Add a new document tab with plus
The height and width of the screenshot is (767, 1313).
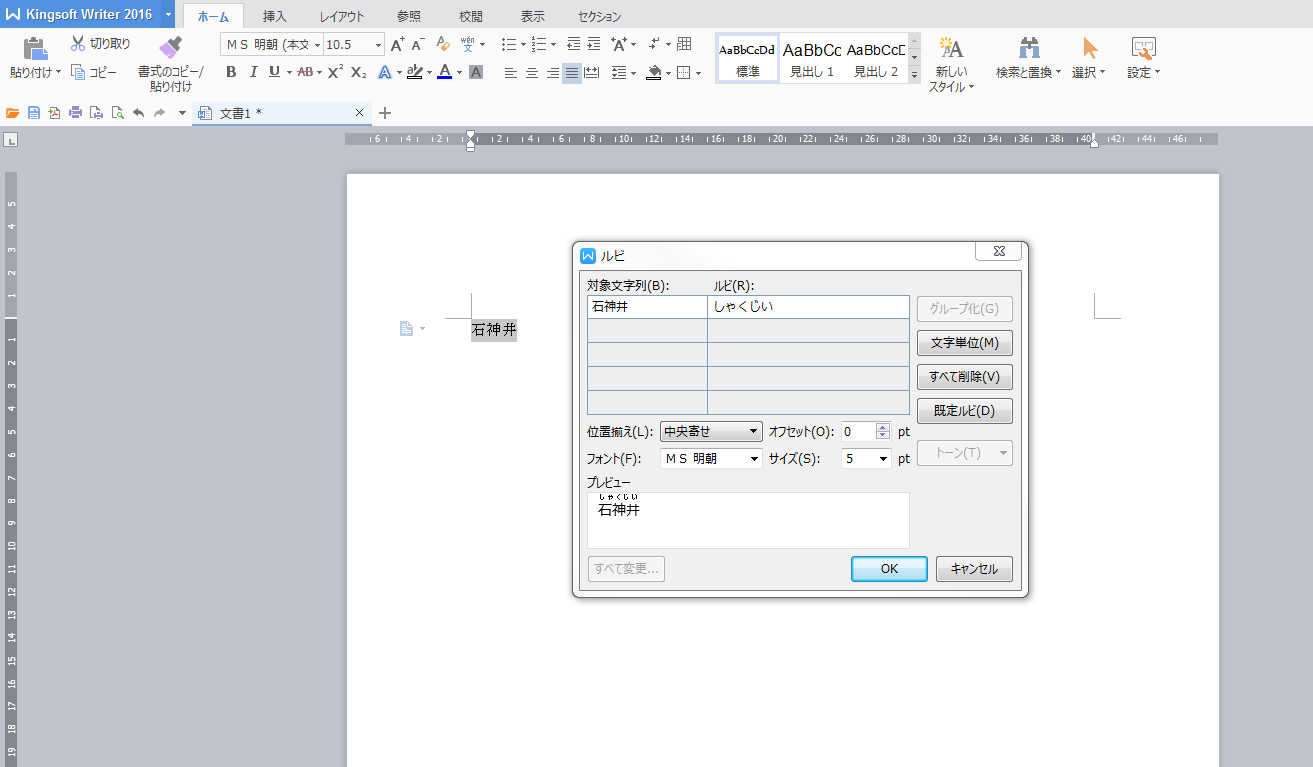pos(385,113)
